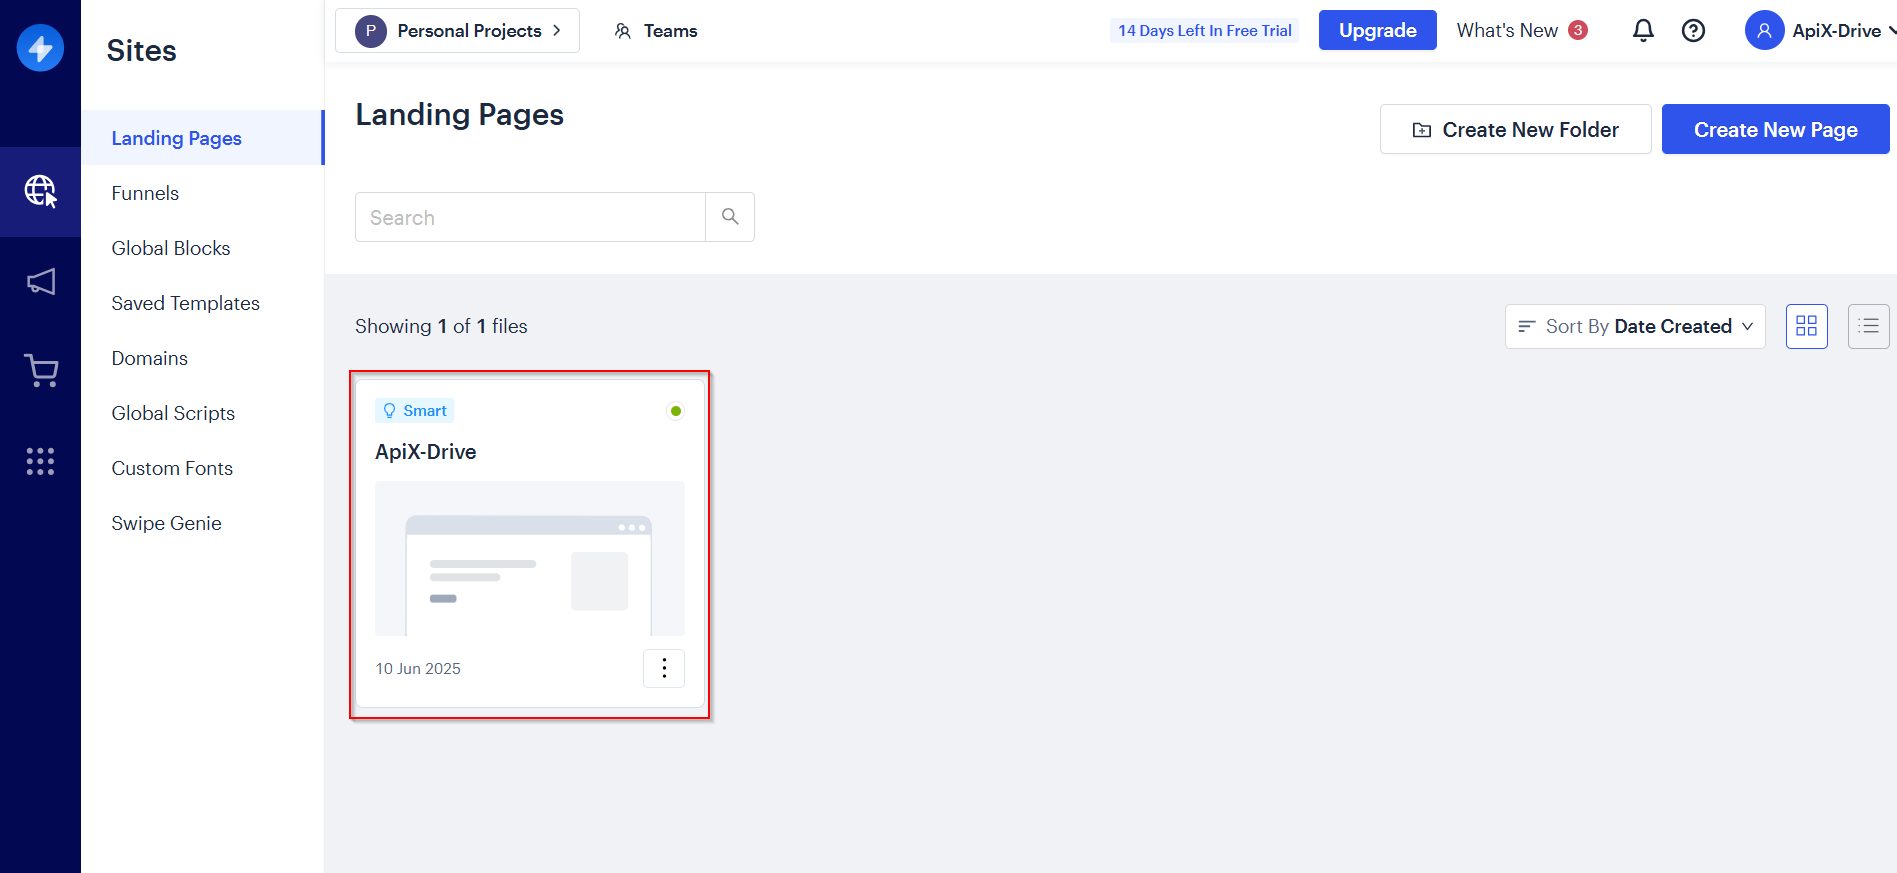The width and height of the screenshot is (1897, 873).
Task: Open Global Blocks
Action: 171,248
